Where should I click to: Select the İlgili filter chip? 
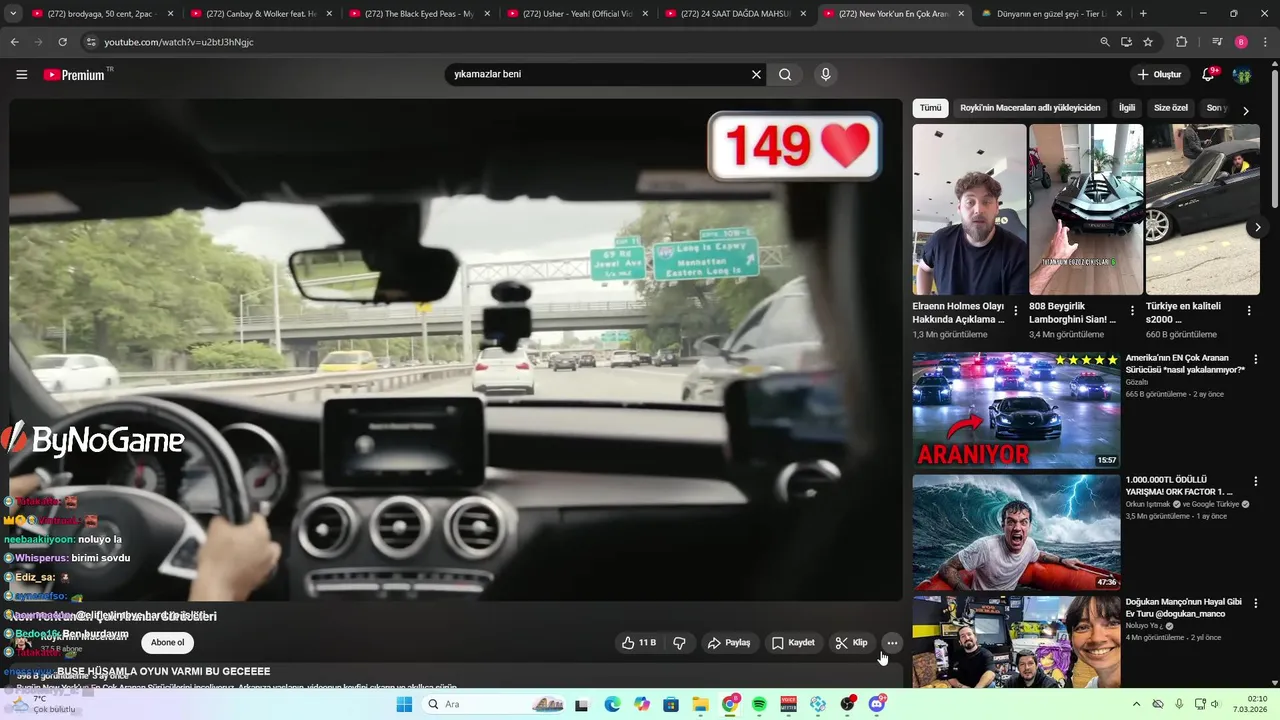coord(1127,108)
